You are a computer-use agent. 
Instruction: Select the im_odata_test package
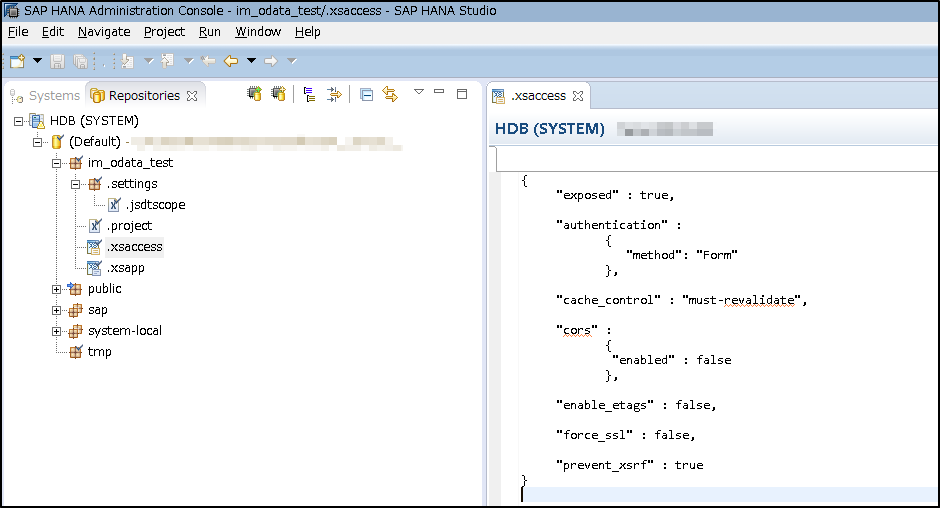point(130,163)
